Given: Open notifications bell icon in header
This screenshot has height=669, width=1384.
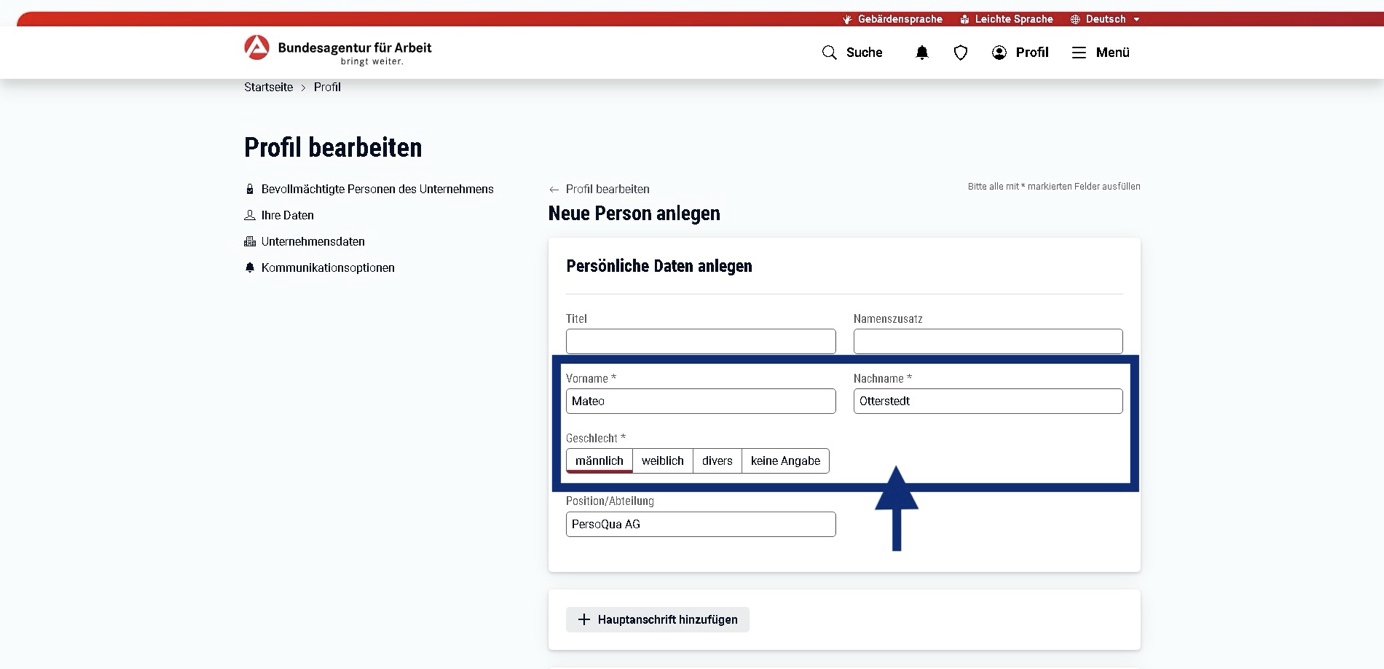Looking at the screenshot, I should (x=922, y=53).
